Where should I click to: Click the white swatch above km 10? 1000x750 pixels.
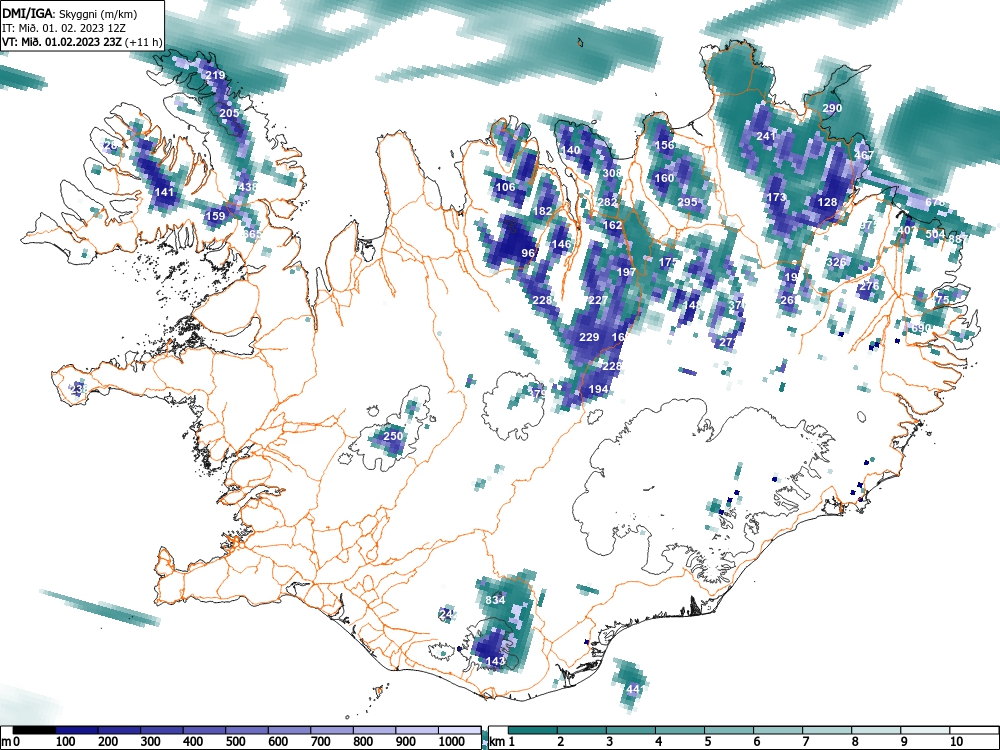click(974, 730)
